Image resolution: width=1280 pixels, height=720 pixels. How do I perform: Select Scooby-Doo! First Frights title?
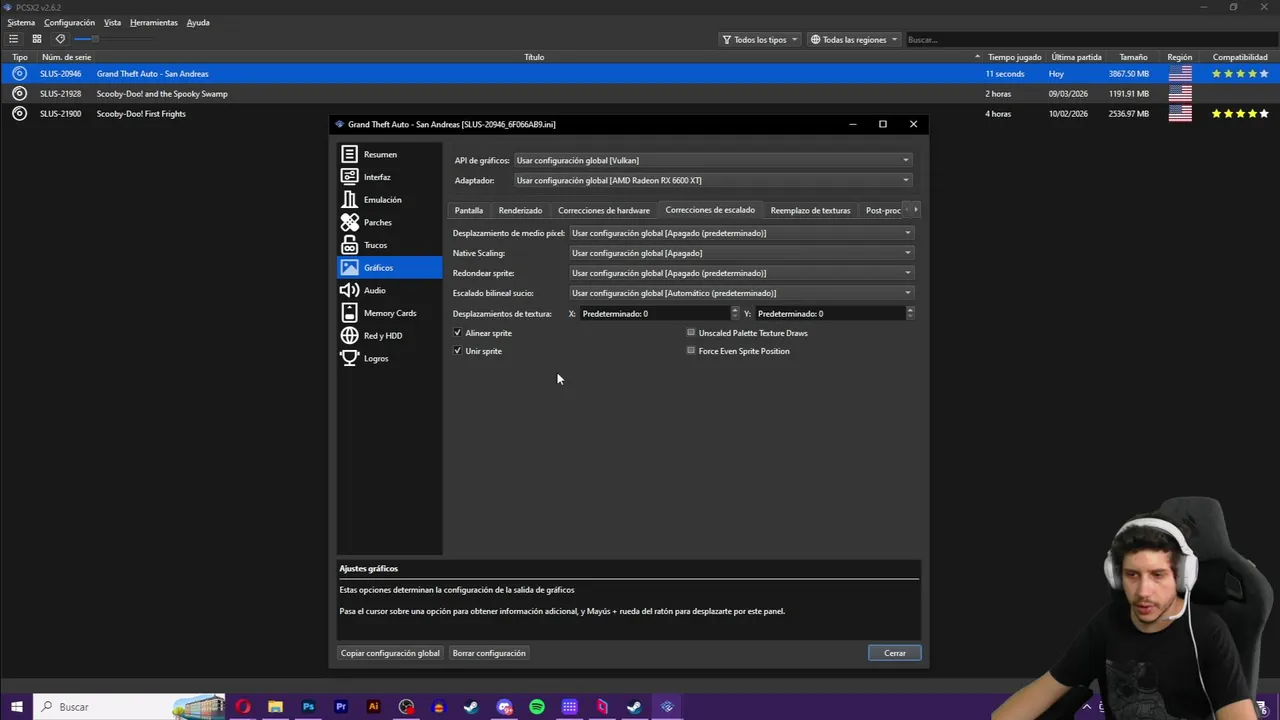[141, 114]
